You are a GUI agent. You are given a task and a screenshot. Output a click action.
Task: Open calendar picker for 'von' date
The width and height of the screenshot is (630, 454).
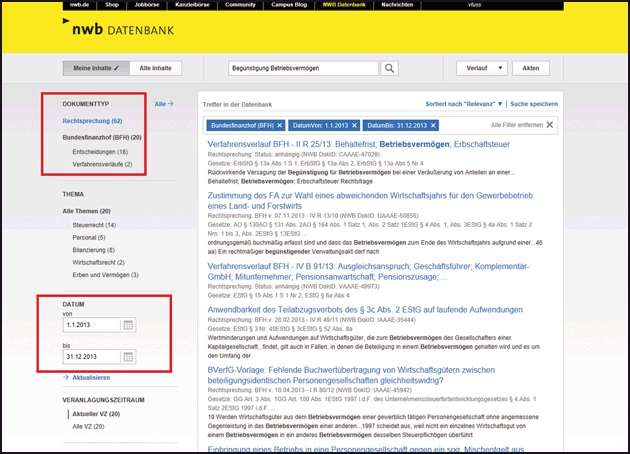pos(128,326)
